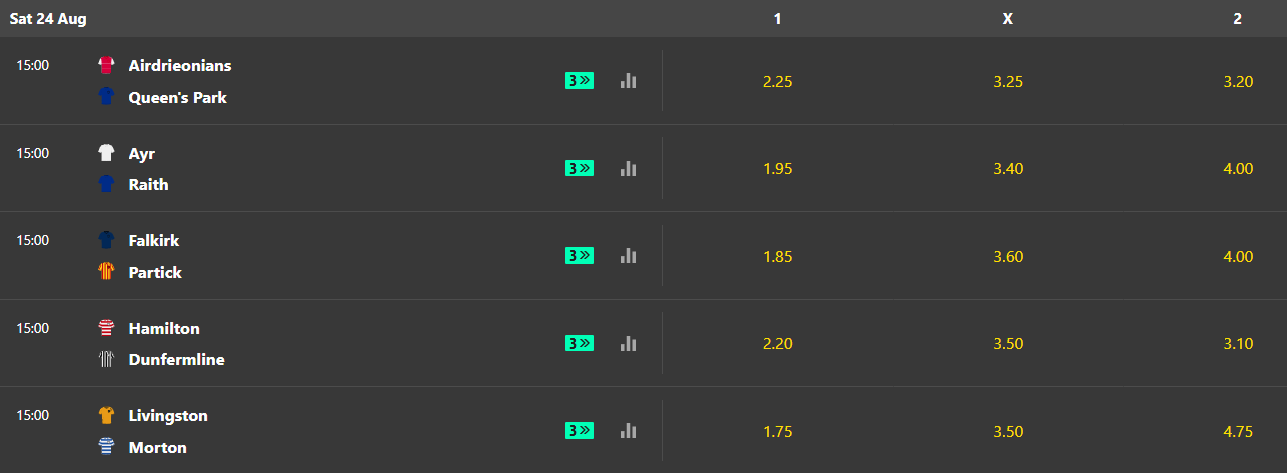Open stats chart for Livingston vs Morton
The width and height of the screenshot is (1287, 473).
[x=628, y=431]
